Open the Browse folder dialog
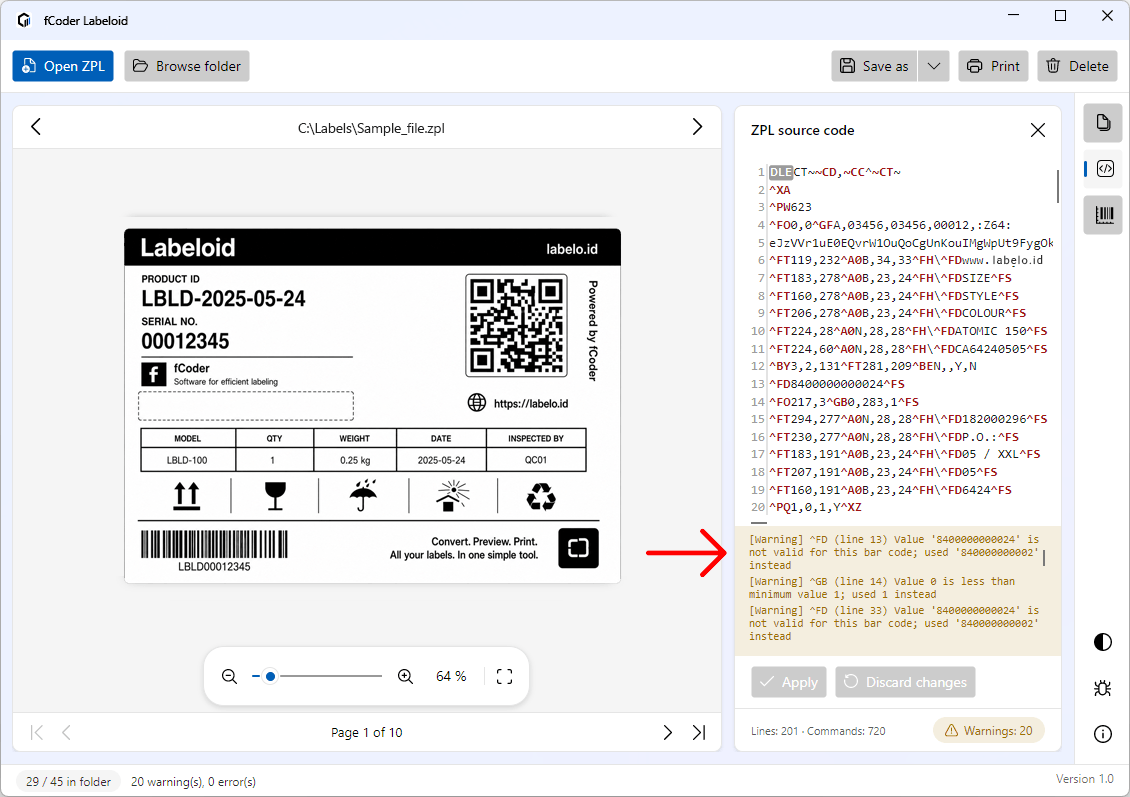 coord(187,66)
